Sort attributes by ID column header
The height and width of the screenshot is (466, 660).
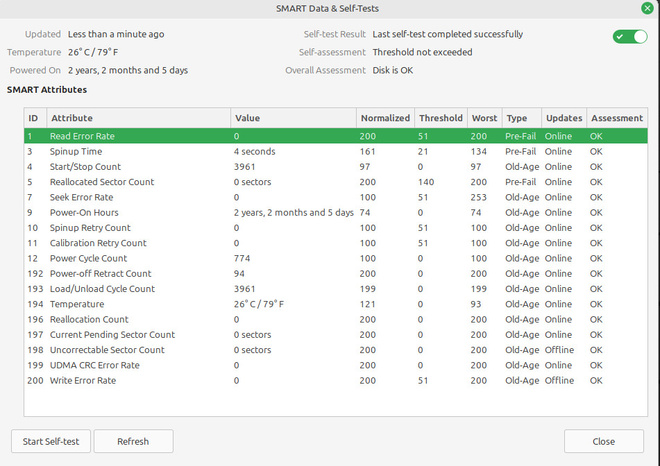(35, 118)
